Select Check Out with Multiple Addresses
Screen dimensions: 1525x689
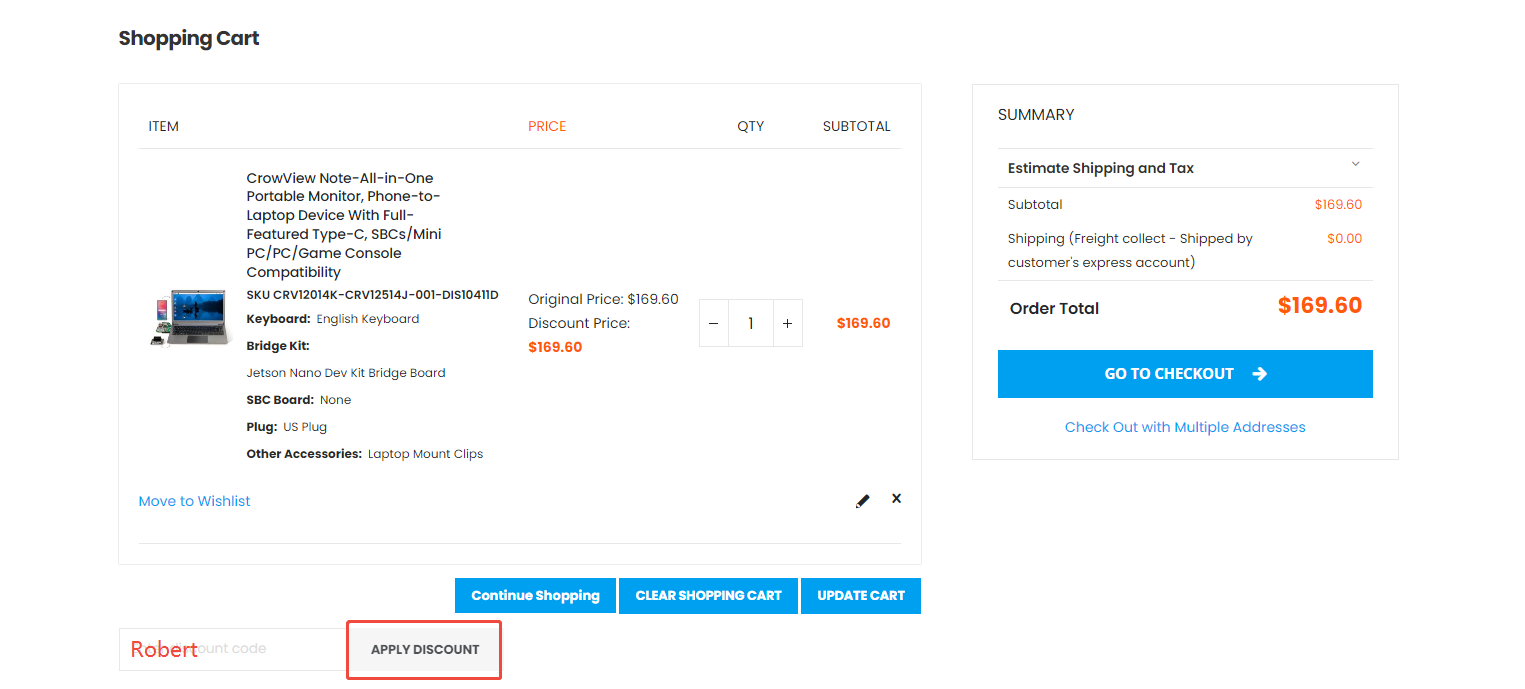pyautogui.click(x=1185, y=427)
